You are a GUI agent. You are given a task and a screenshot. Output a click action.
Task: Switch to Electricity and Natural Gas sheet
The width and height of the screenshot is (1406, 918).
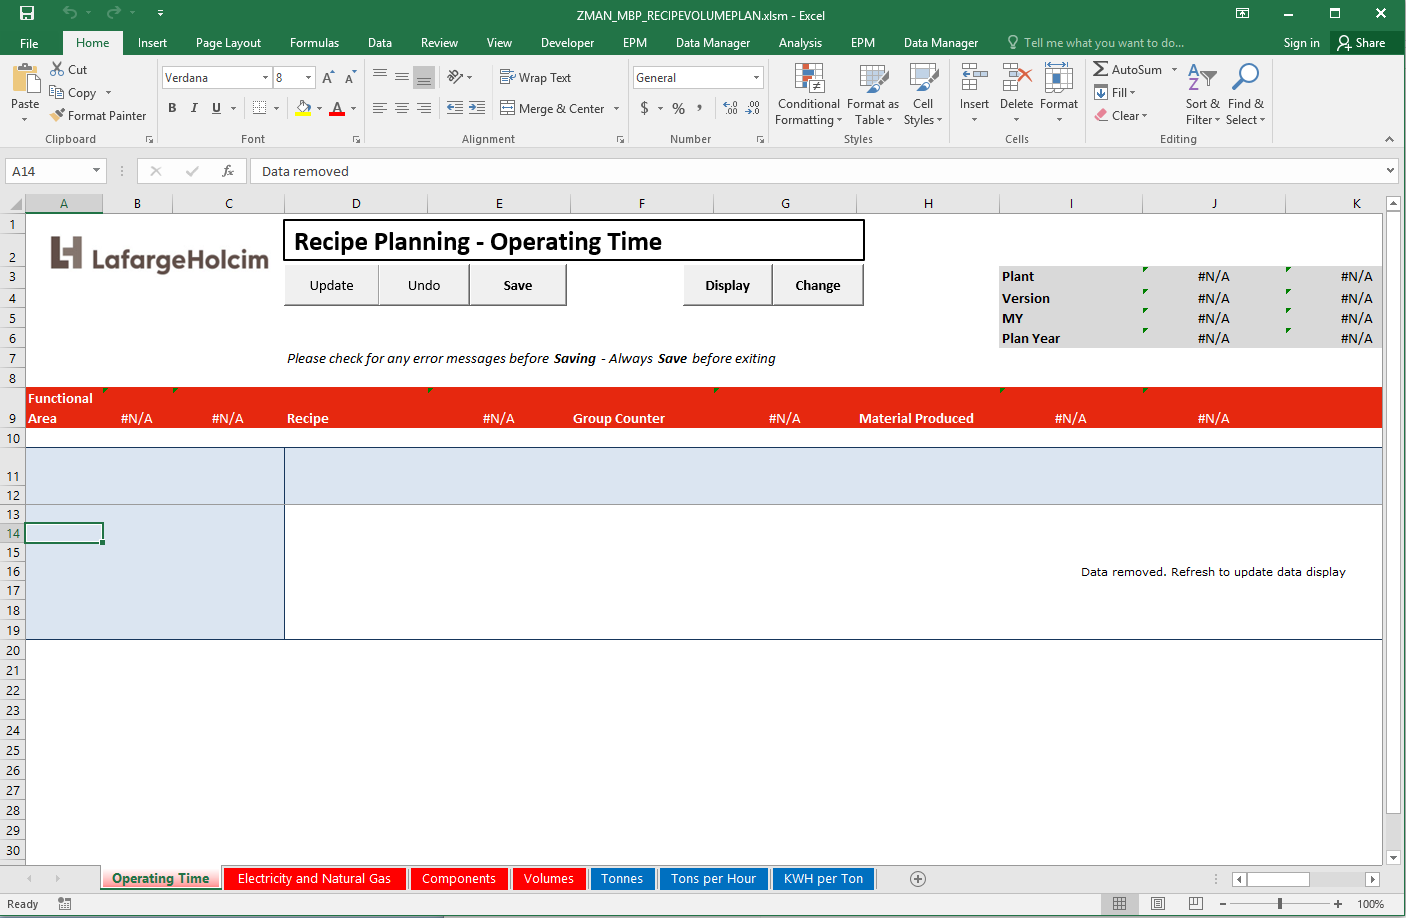pyautogui.click(x=314, y=879)
